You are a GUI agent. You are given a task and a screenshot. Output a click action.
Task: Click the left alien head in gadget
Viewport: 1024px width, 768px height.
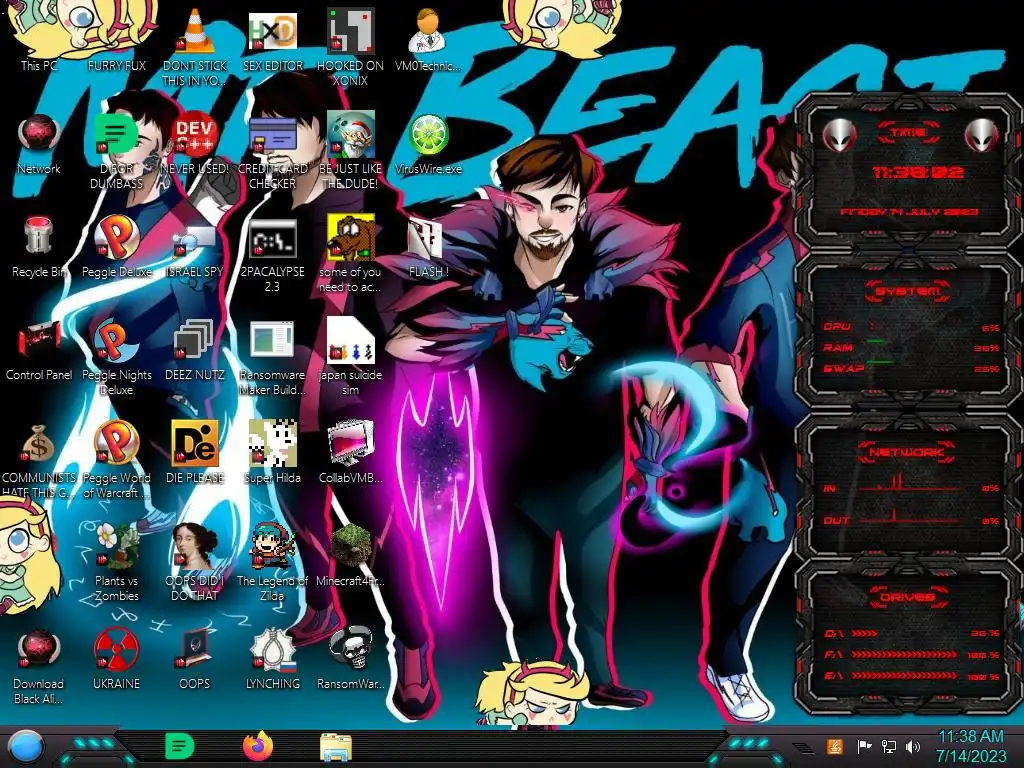839,135
